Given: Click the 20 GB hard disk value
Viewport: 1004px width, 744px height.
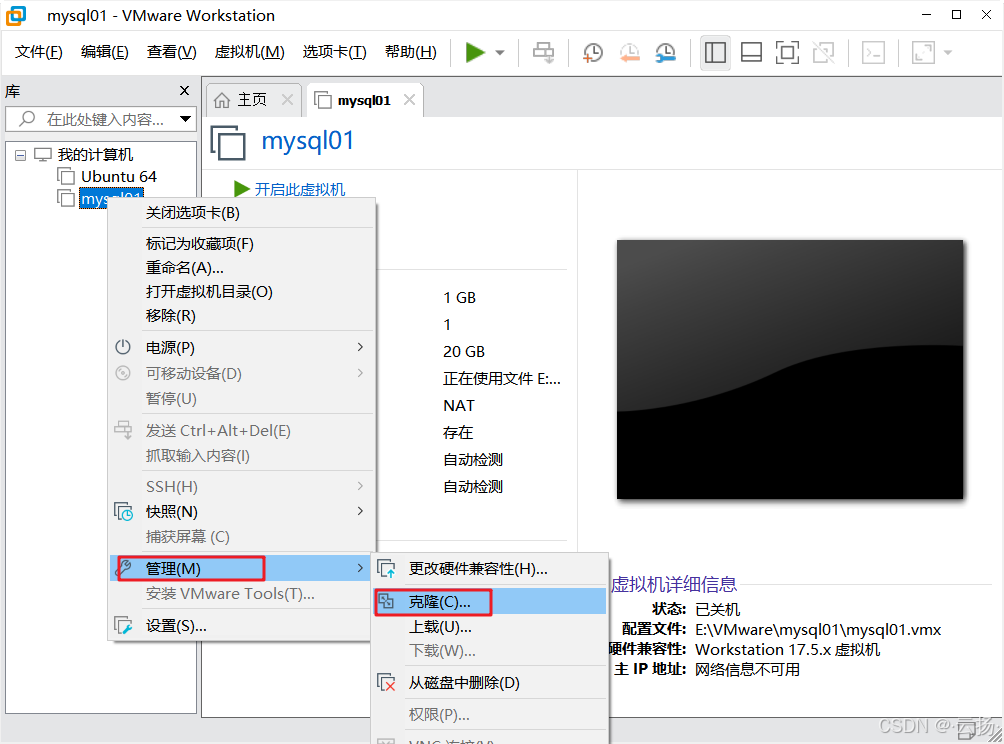Looking at the screenshot, I should coord(464,352).
